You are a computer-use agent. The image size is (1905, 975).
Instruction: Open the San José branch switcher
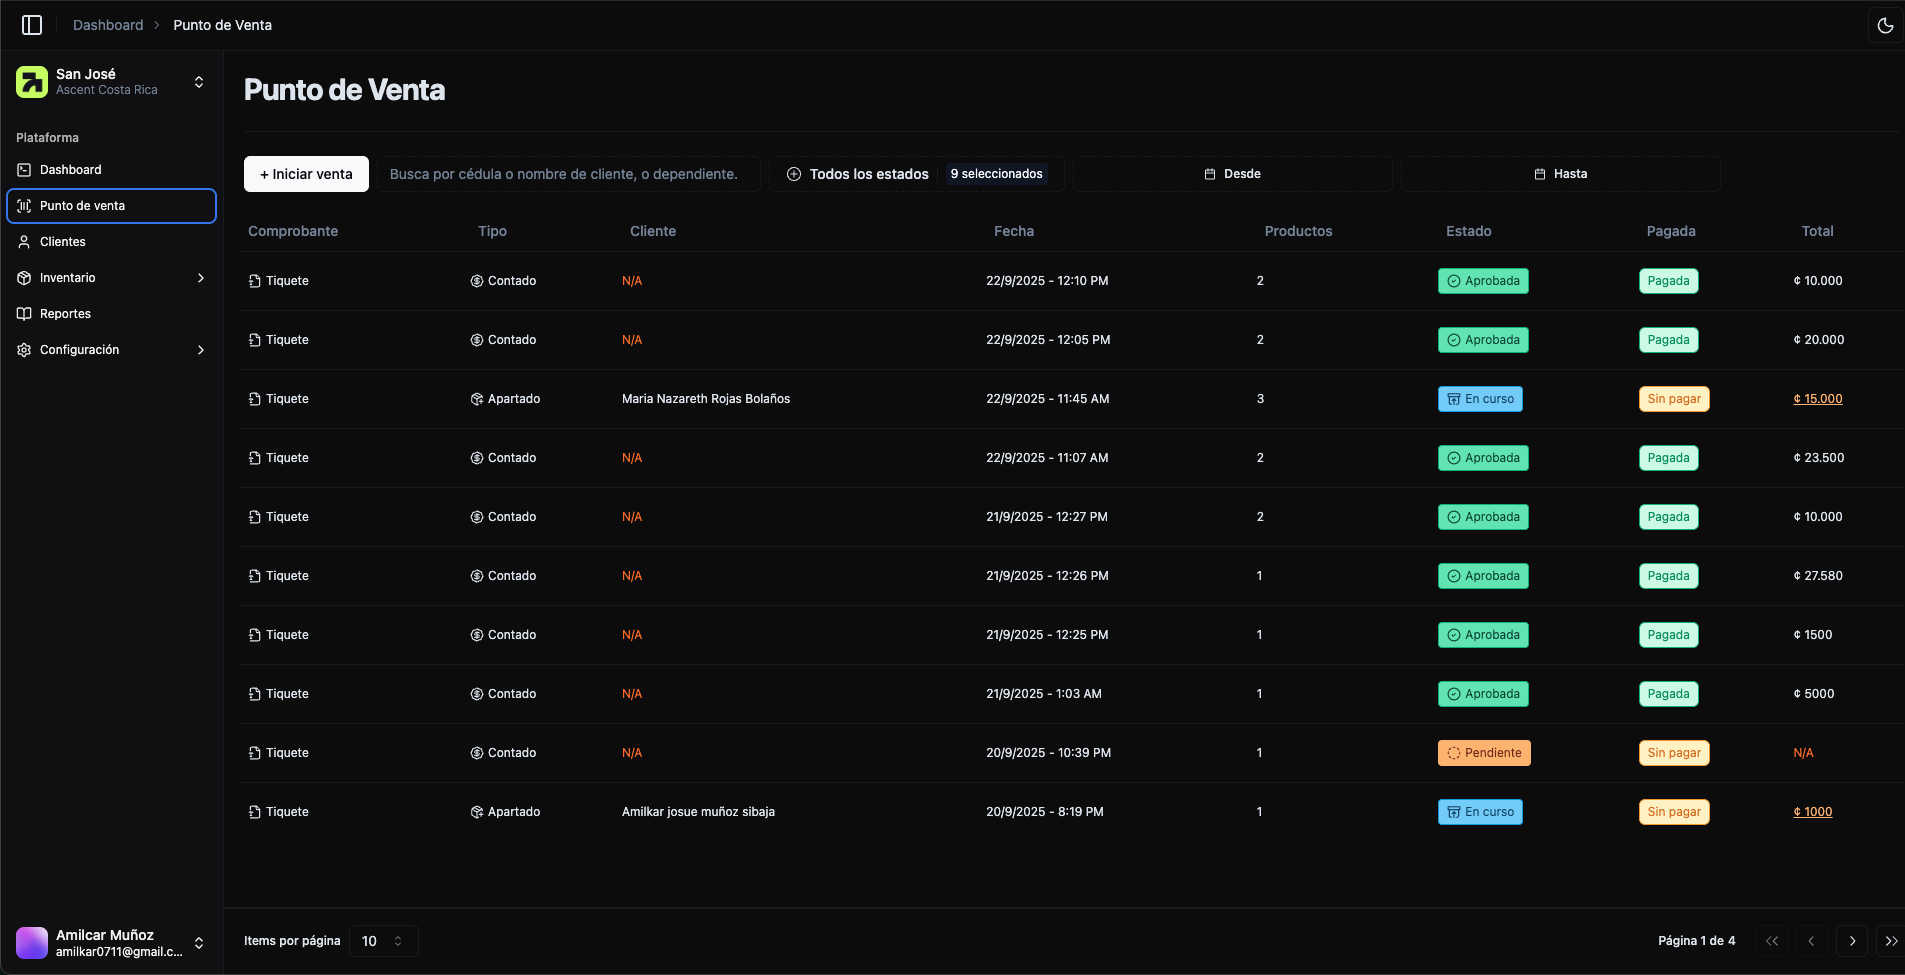click(199, 82)
